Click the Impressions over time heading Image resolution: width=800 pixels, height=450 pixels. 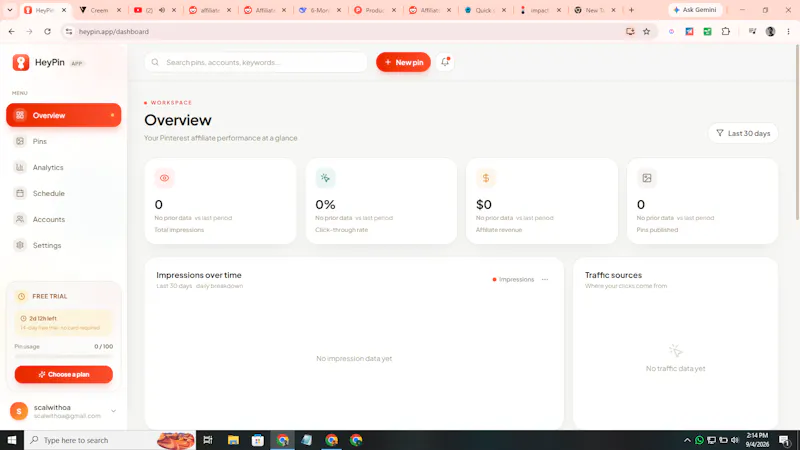199,275
